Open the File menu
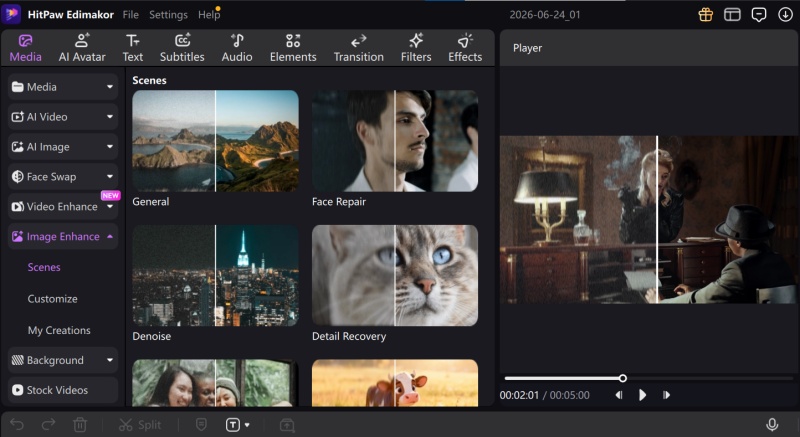The image size is (800, 437). pos(131,15)
